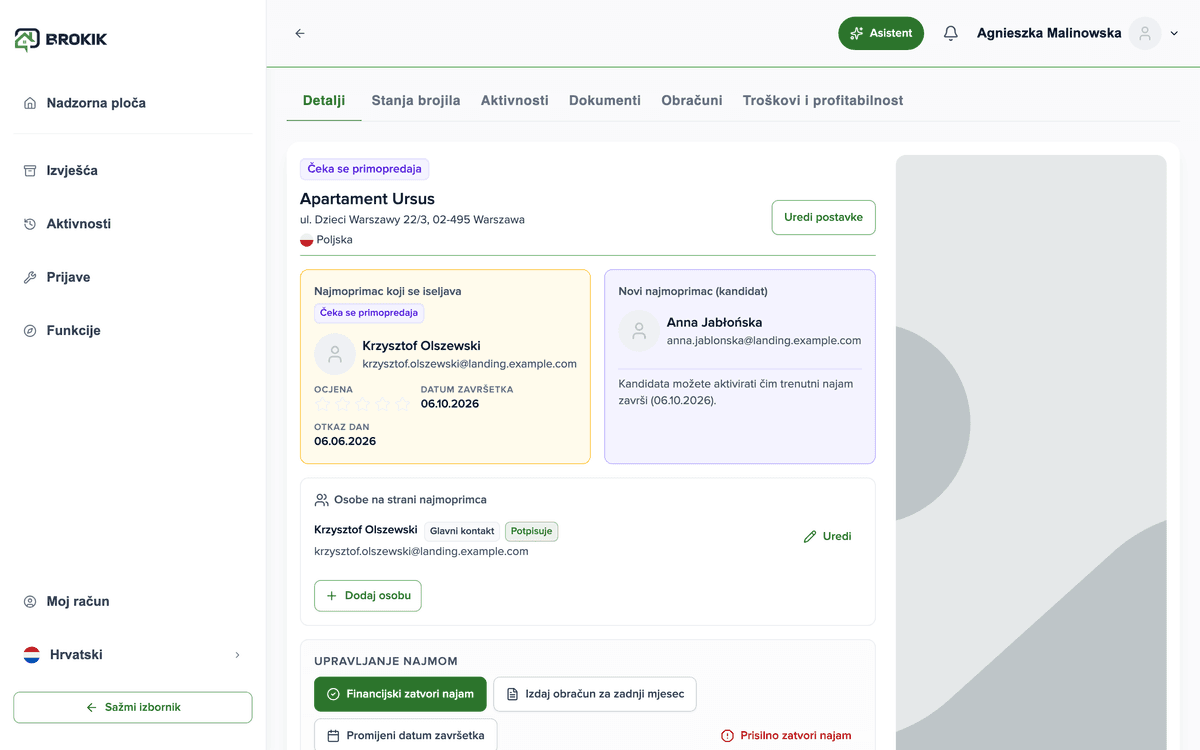Click the Brokik logo
The image size is (1200, 750).
[x=61, y=39]
